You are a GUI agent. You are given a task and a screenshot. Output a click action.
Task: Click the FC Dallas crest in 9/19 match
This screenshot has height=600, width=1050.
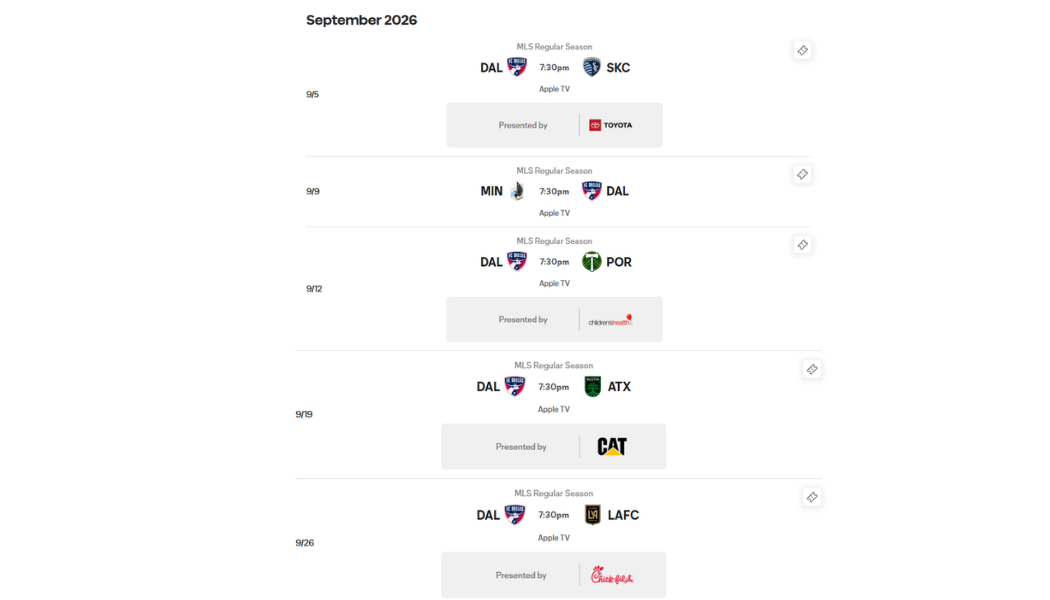pyautogui.click(x=514, y=386)
